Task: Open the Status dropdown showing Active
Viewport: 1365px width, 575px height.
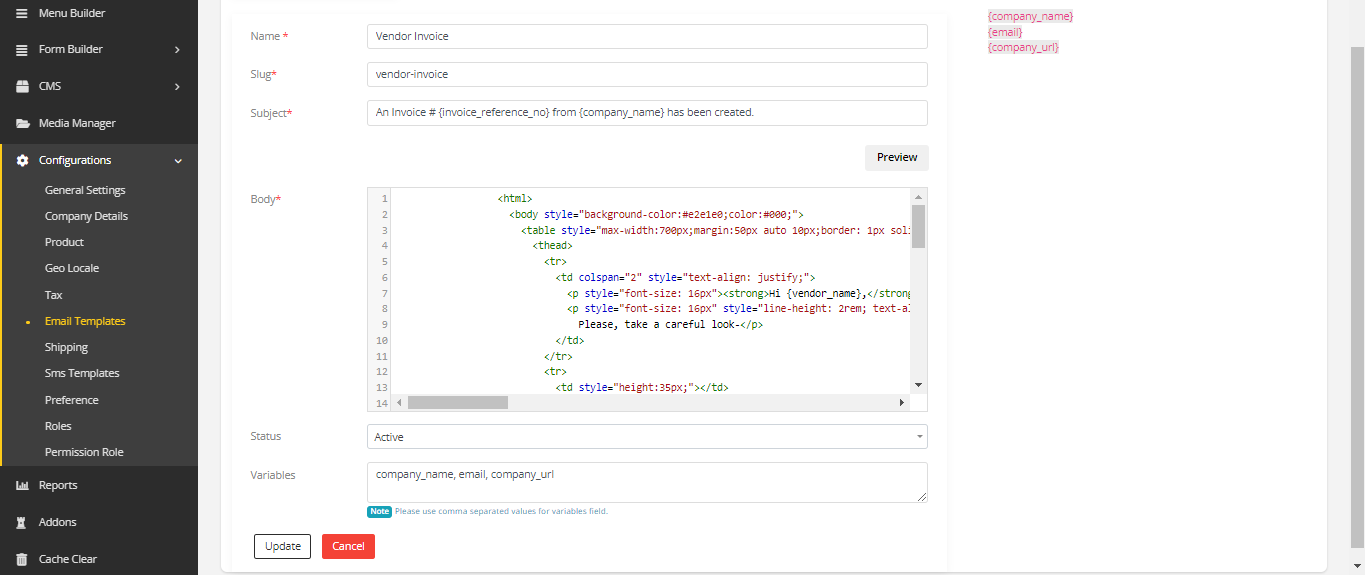Action: [647, 437]
